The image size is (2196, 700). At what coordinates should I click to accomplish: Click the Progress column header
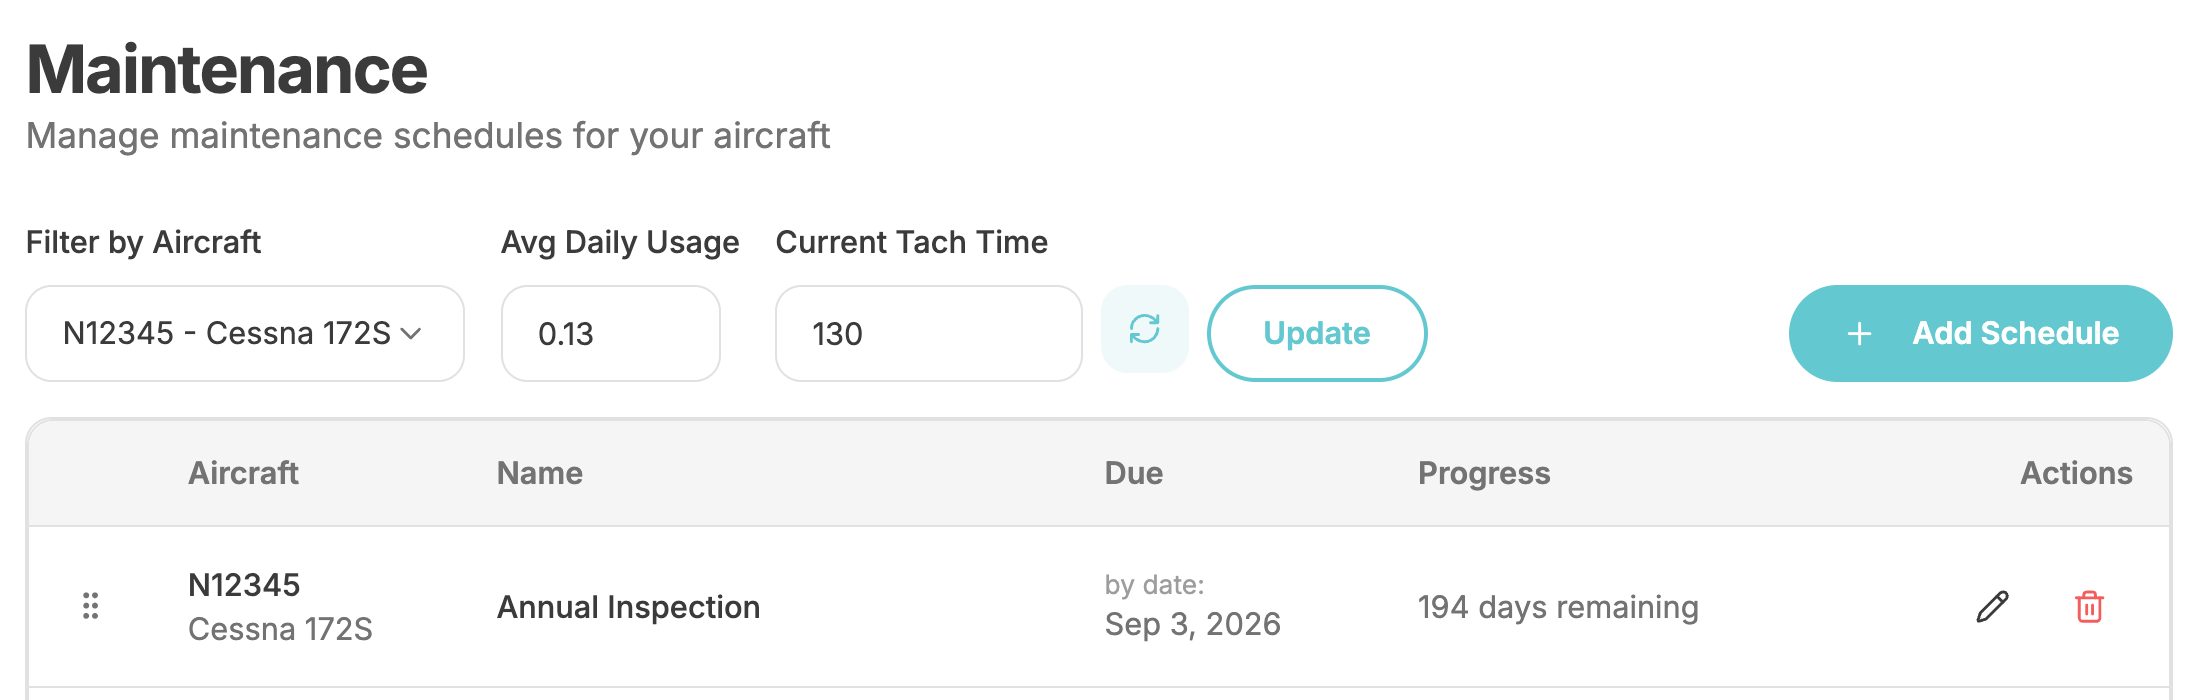click(x=1483, y=473)
